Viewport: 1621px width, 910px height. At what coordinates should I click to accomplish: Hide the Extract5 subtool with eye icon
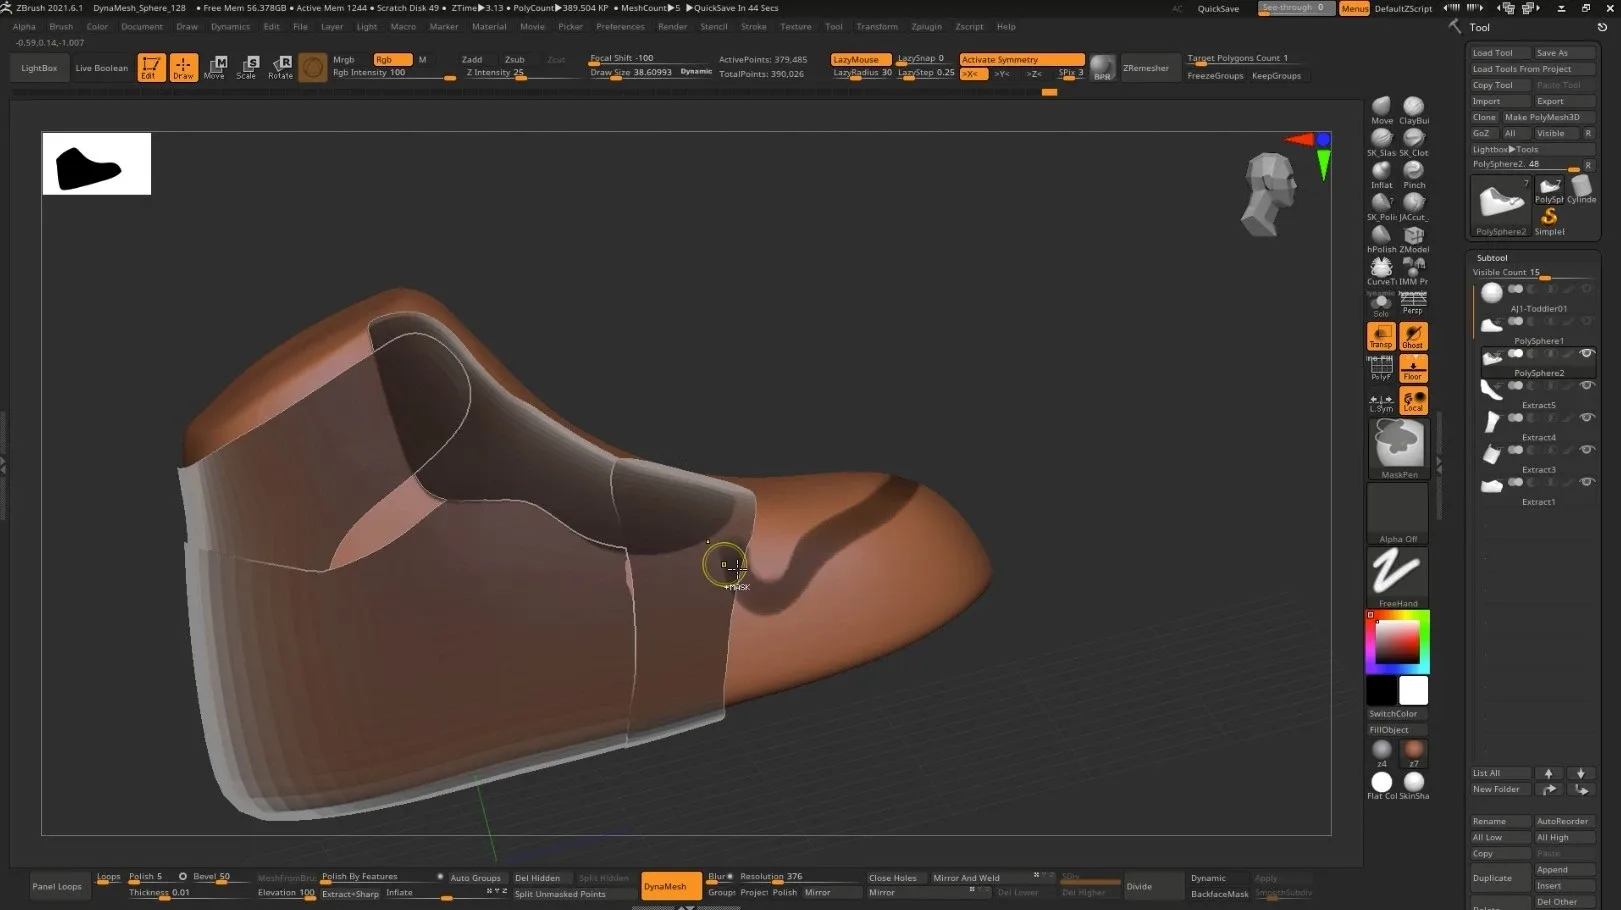click(x=1586, y=385)
